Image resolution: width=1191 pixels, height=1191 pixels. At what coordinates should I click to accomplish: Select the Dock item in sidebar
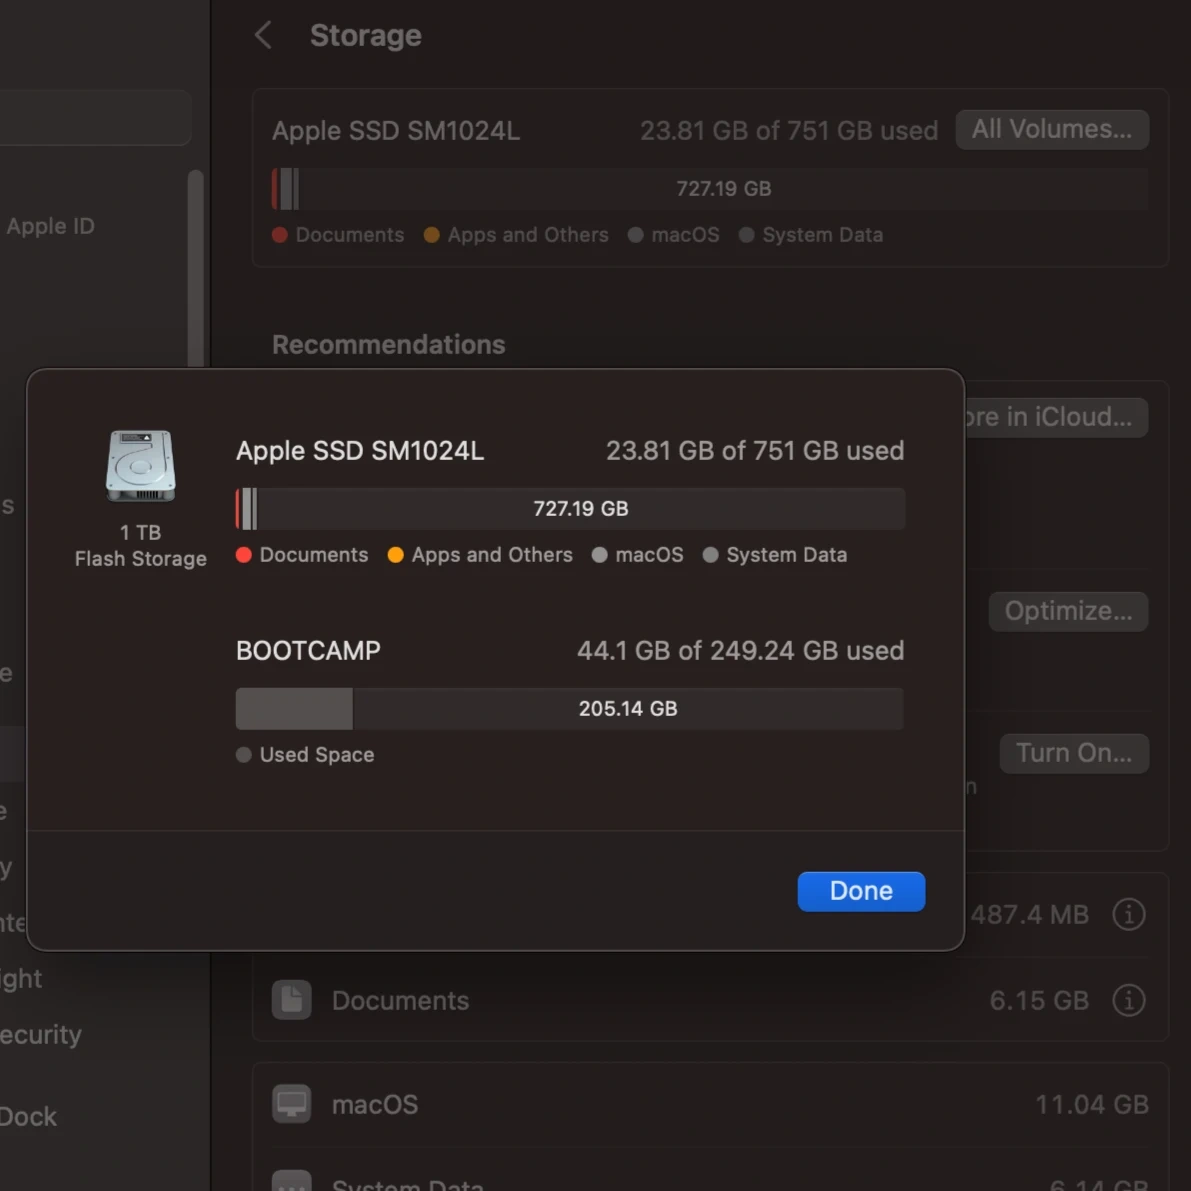[28, 1116]
